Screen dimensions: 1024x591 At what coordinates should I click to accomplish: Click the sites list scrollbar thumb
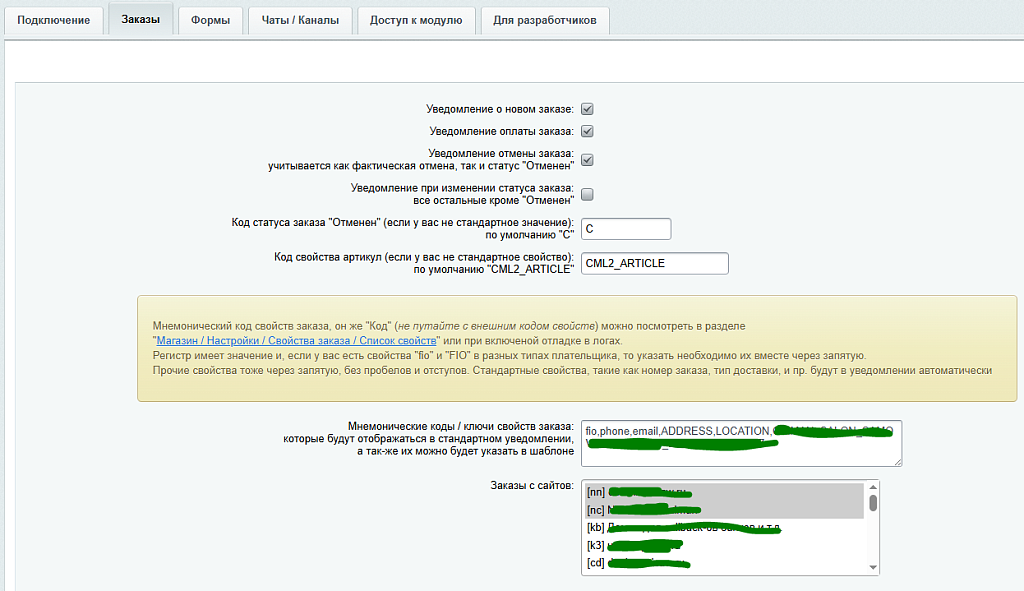873,503
